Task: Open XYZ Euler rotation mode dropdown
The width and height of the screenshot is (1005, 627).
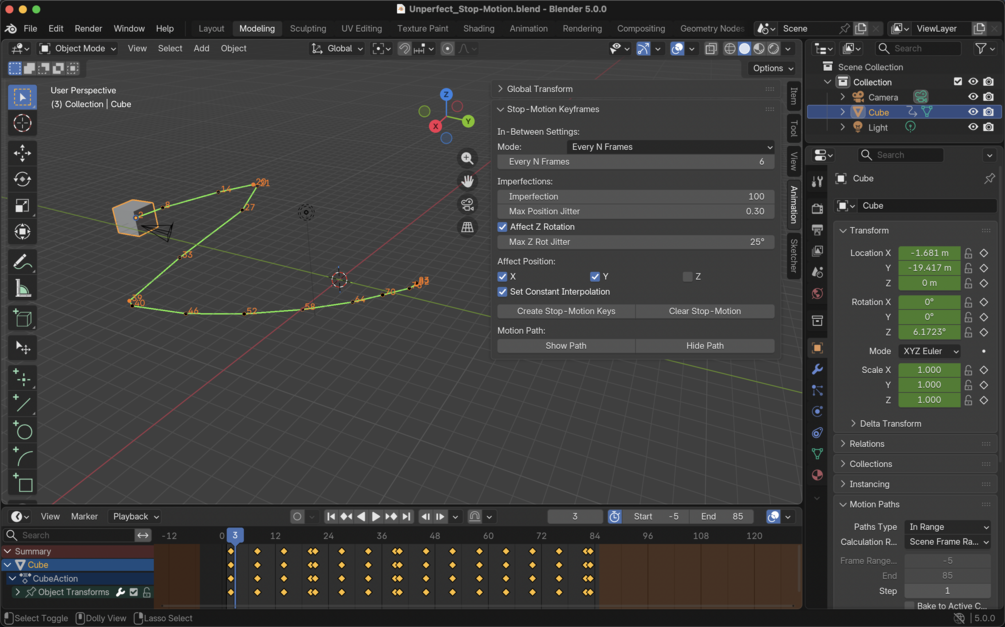Action: coord(929,351)
